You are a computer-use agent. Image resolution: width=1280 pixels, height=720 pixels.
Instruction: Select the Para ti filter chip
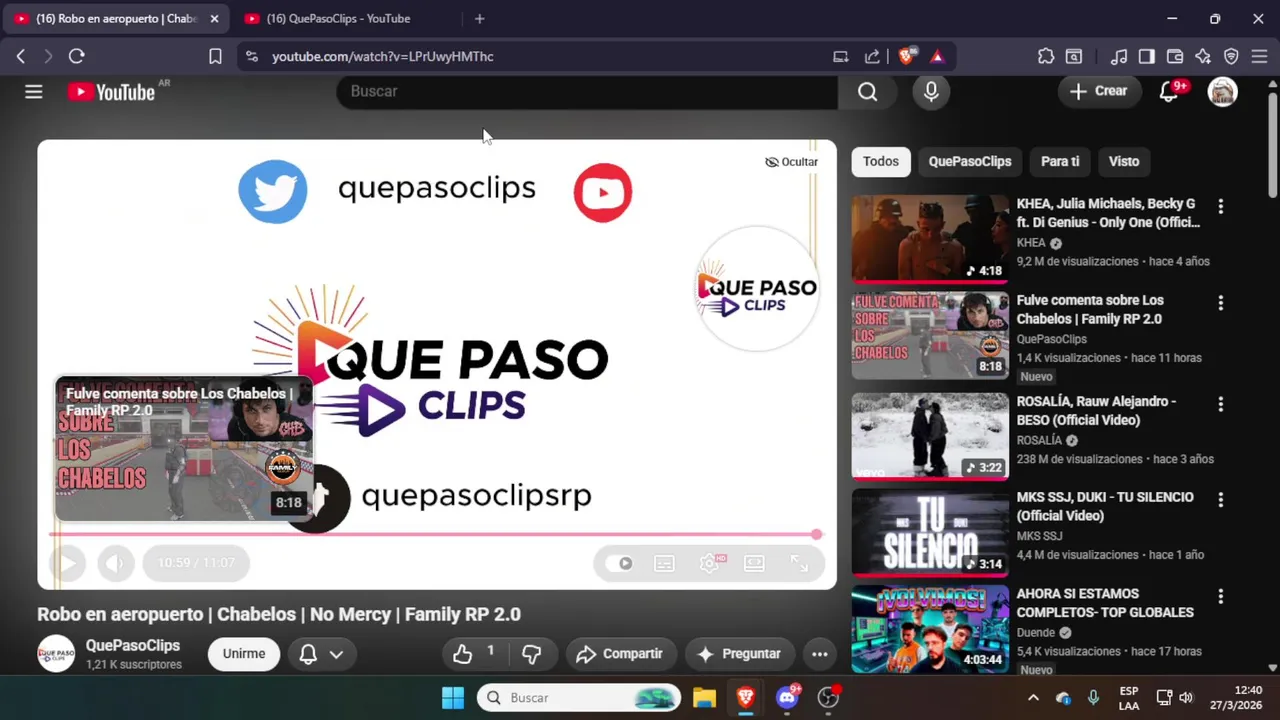pyautogui.click(x=1060, y=161)
